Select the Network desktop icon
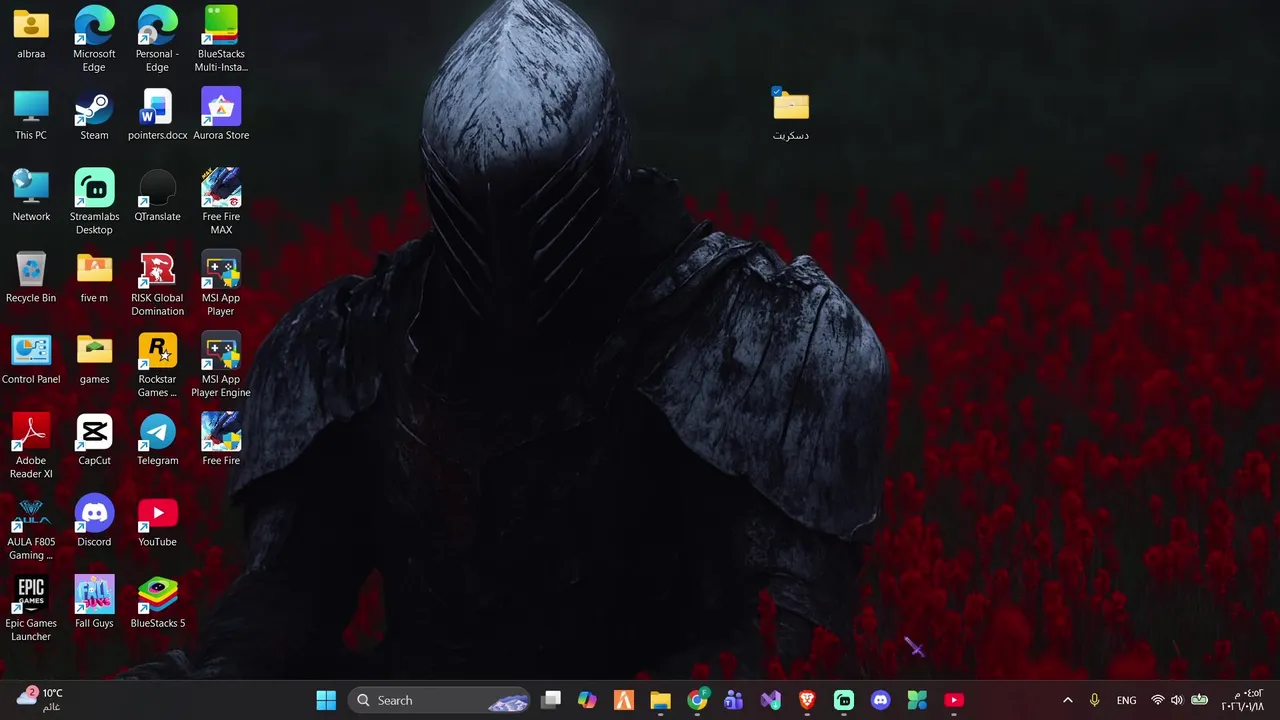The image size is (1280, 720). click(x=31, y=196)
